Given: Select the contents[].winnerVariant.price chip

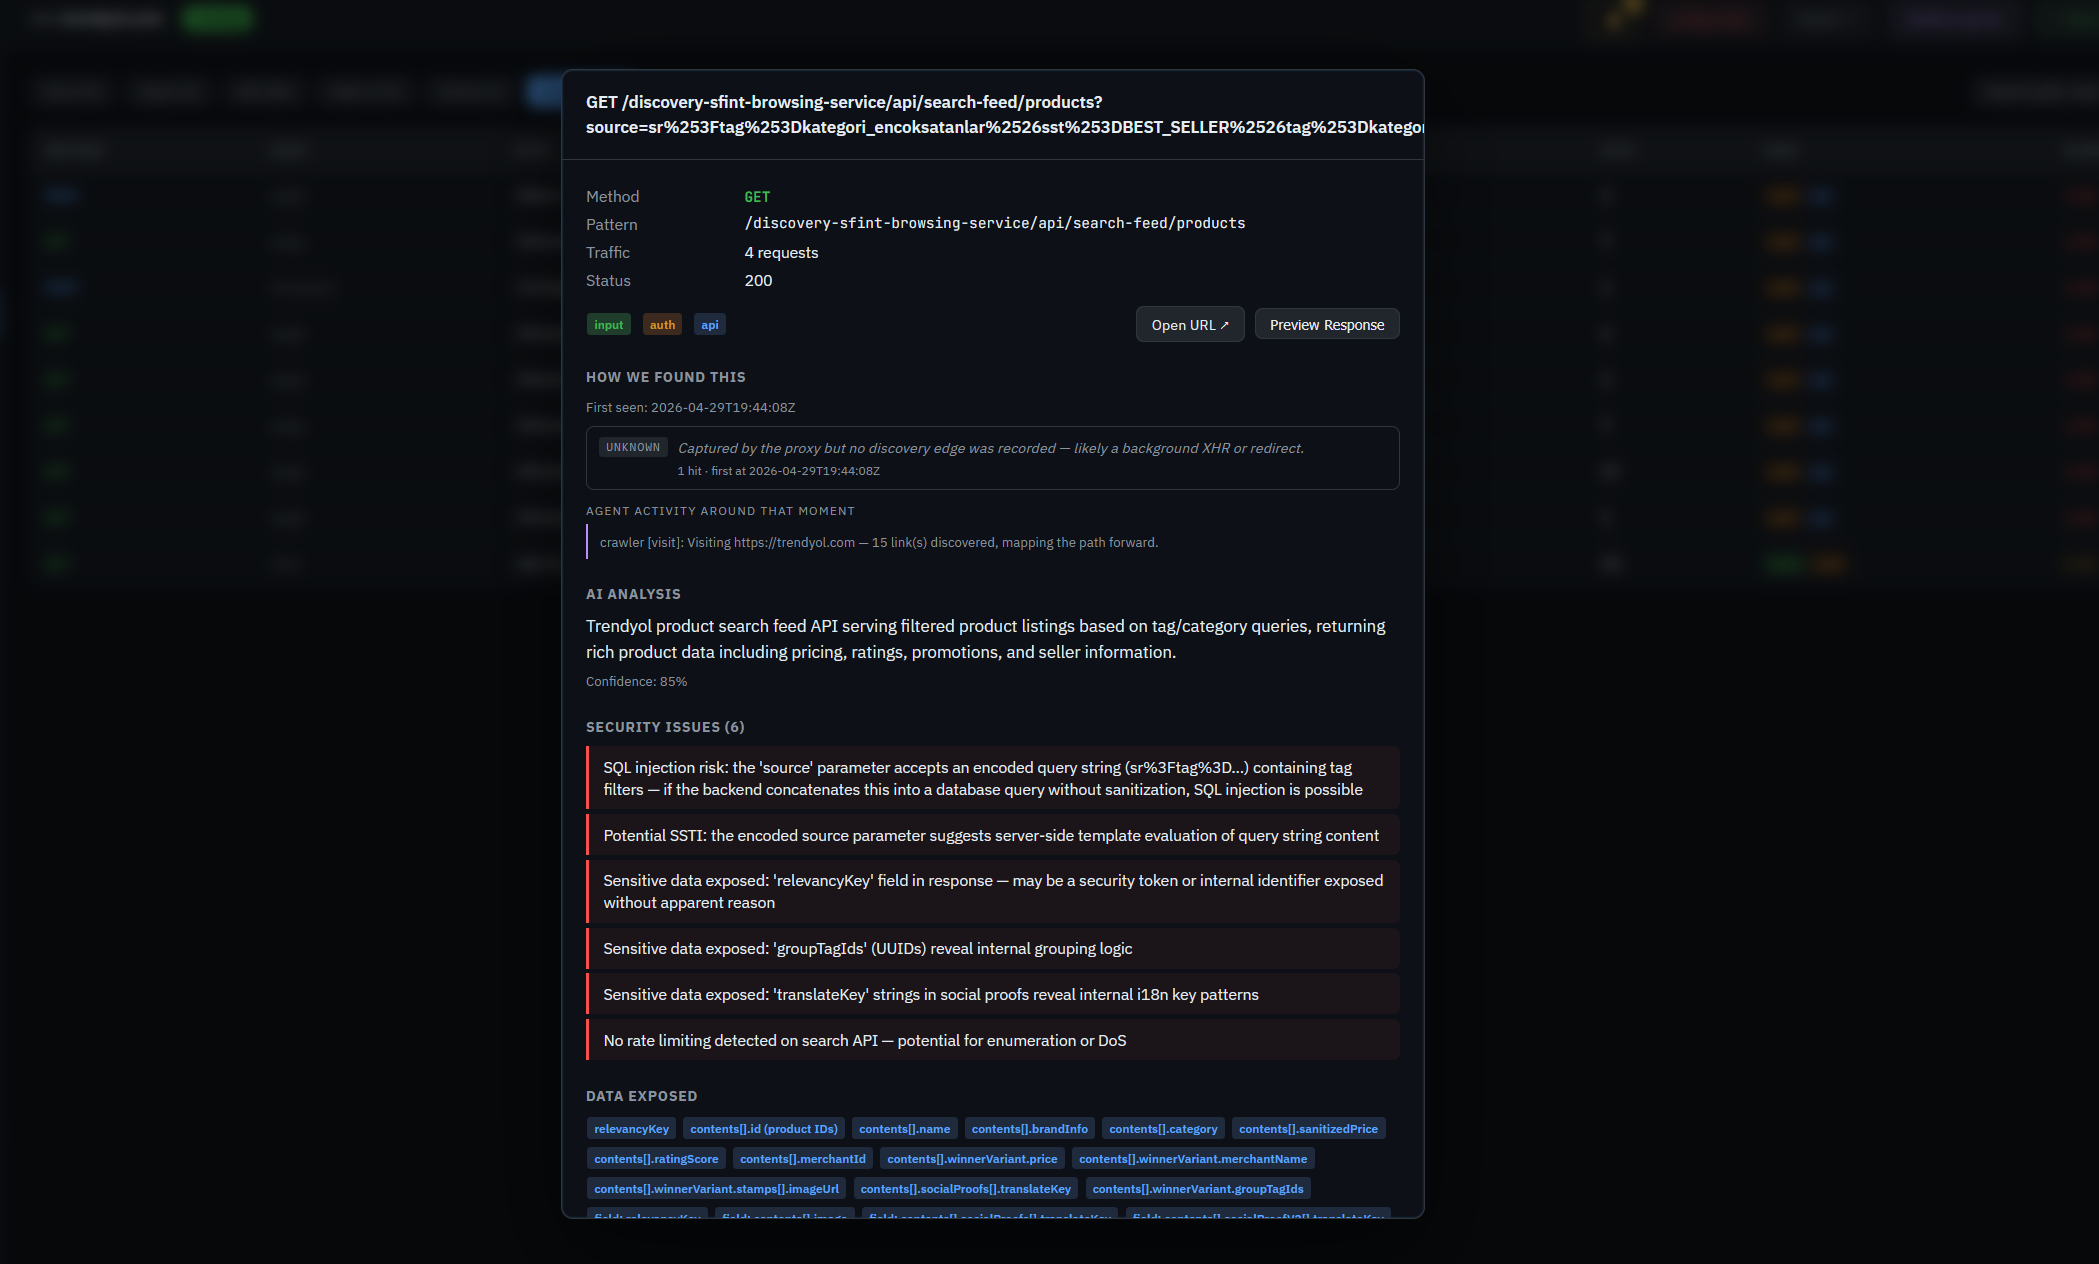Looking at the screenshot, I should pos(972,1159).
